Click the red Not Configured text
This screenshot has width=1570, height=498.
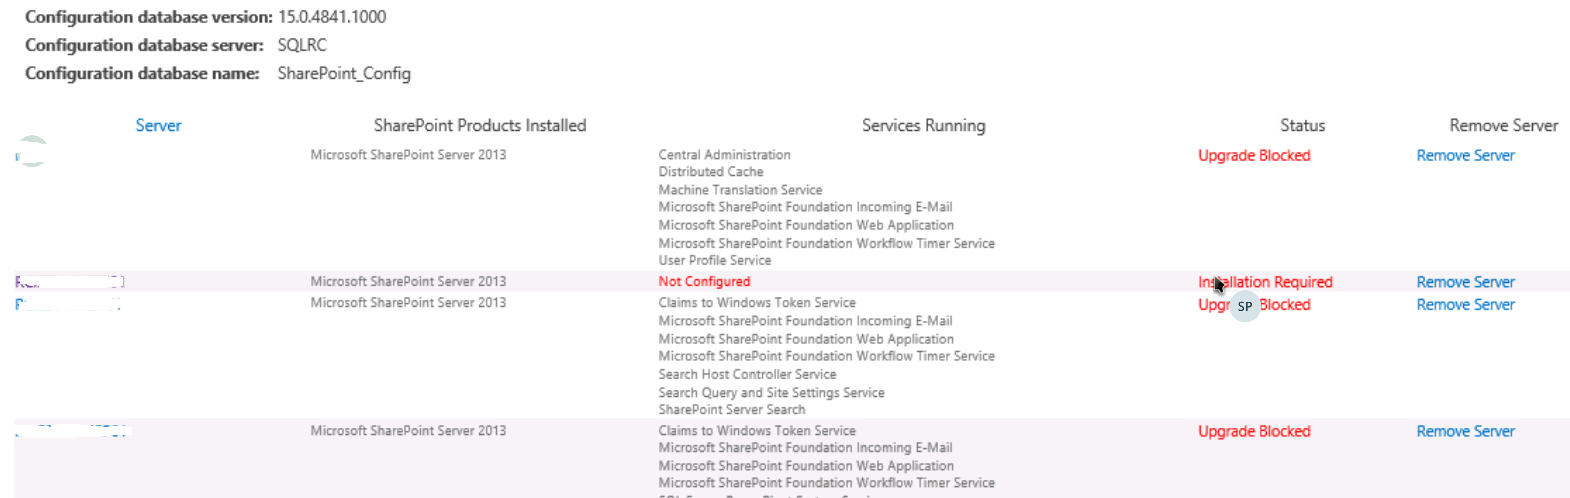[x=704, y=281]
